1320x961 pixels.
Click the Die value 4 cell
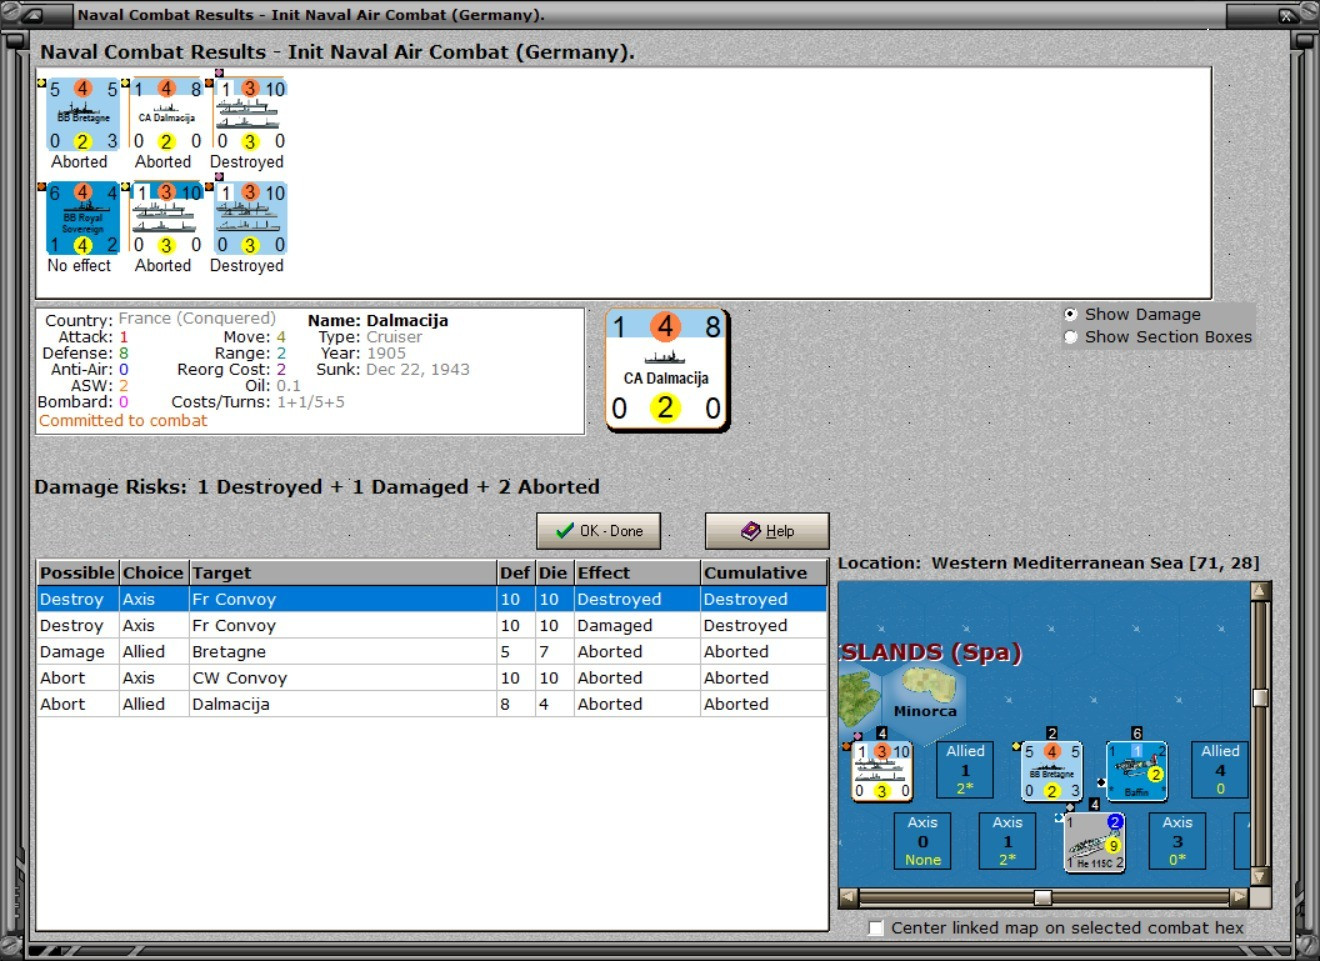tap(554, 704)
